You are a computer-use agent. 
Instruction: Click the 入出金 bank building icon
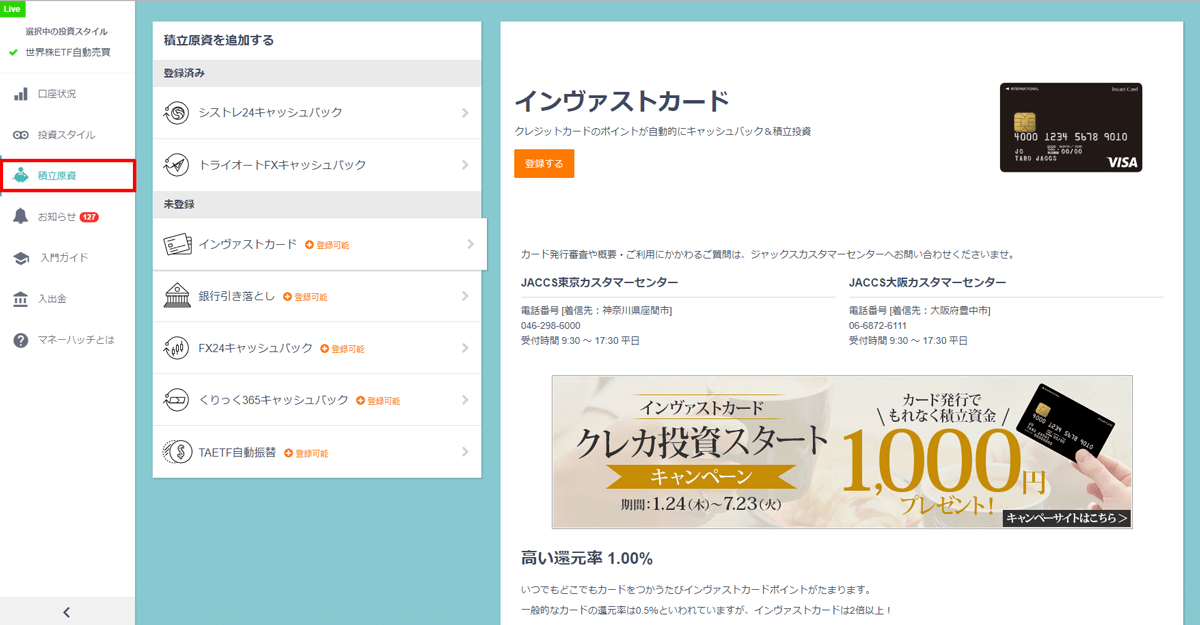click(x=20, y=299)
